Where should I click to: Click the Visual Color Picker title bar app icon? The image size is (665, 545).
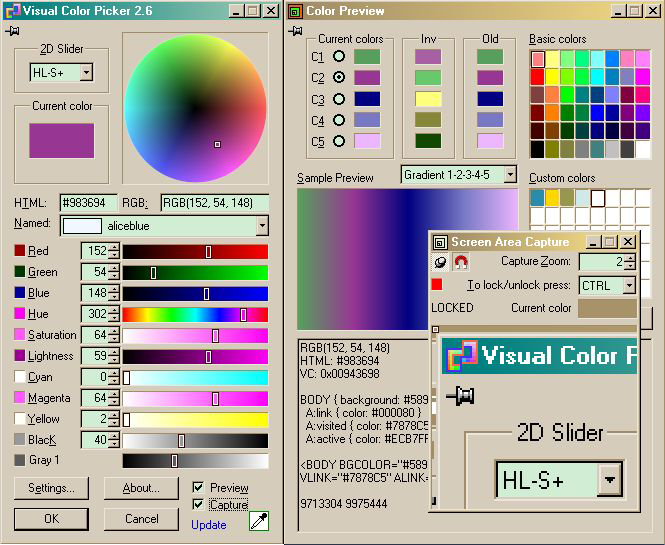[x=12, y=11]
